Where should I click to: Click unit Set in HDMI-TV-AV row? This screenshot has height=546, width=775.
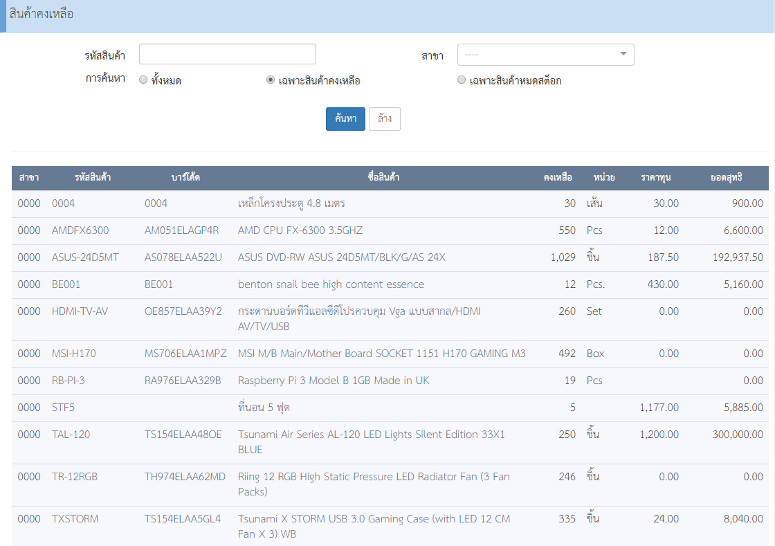594,311
